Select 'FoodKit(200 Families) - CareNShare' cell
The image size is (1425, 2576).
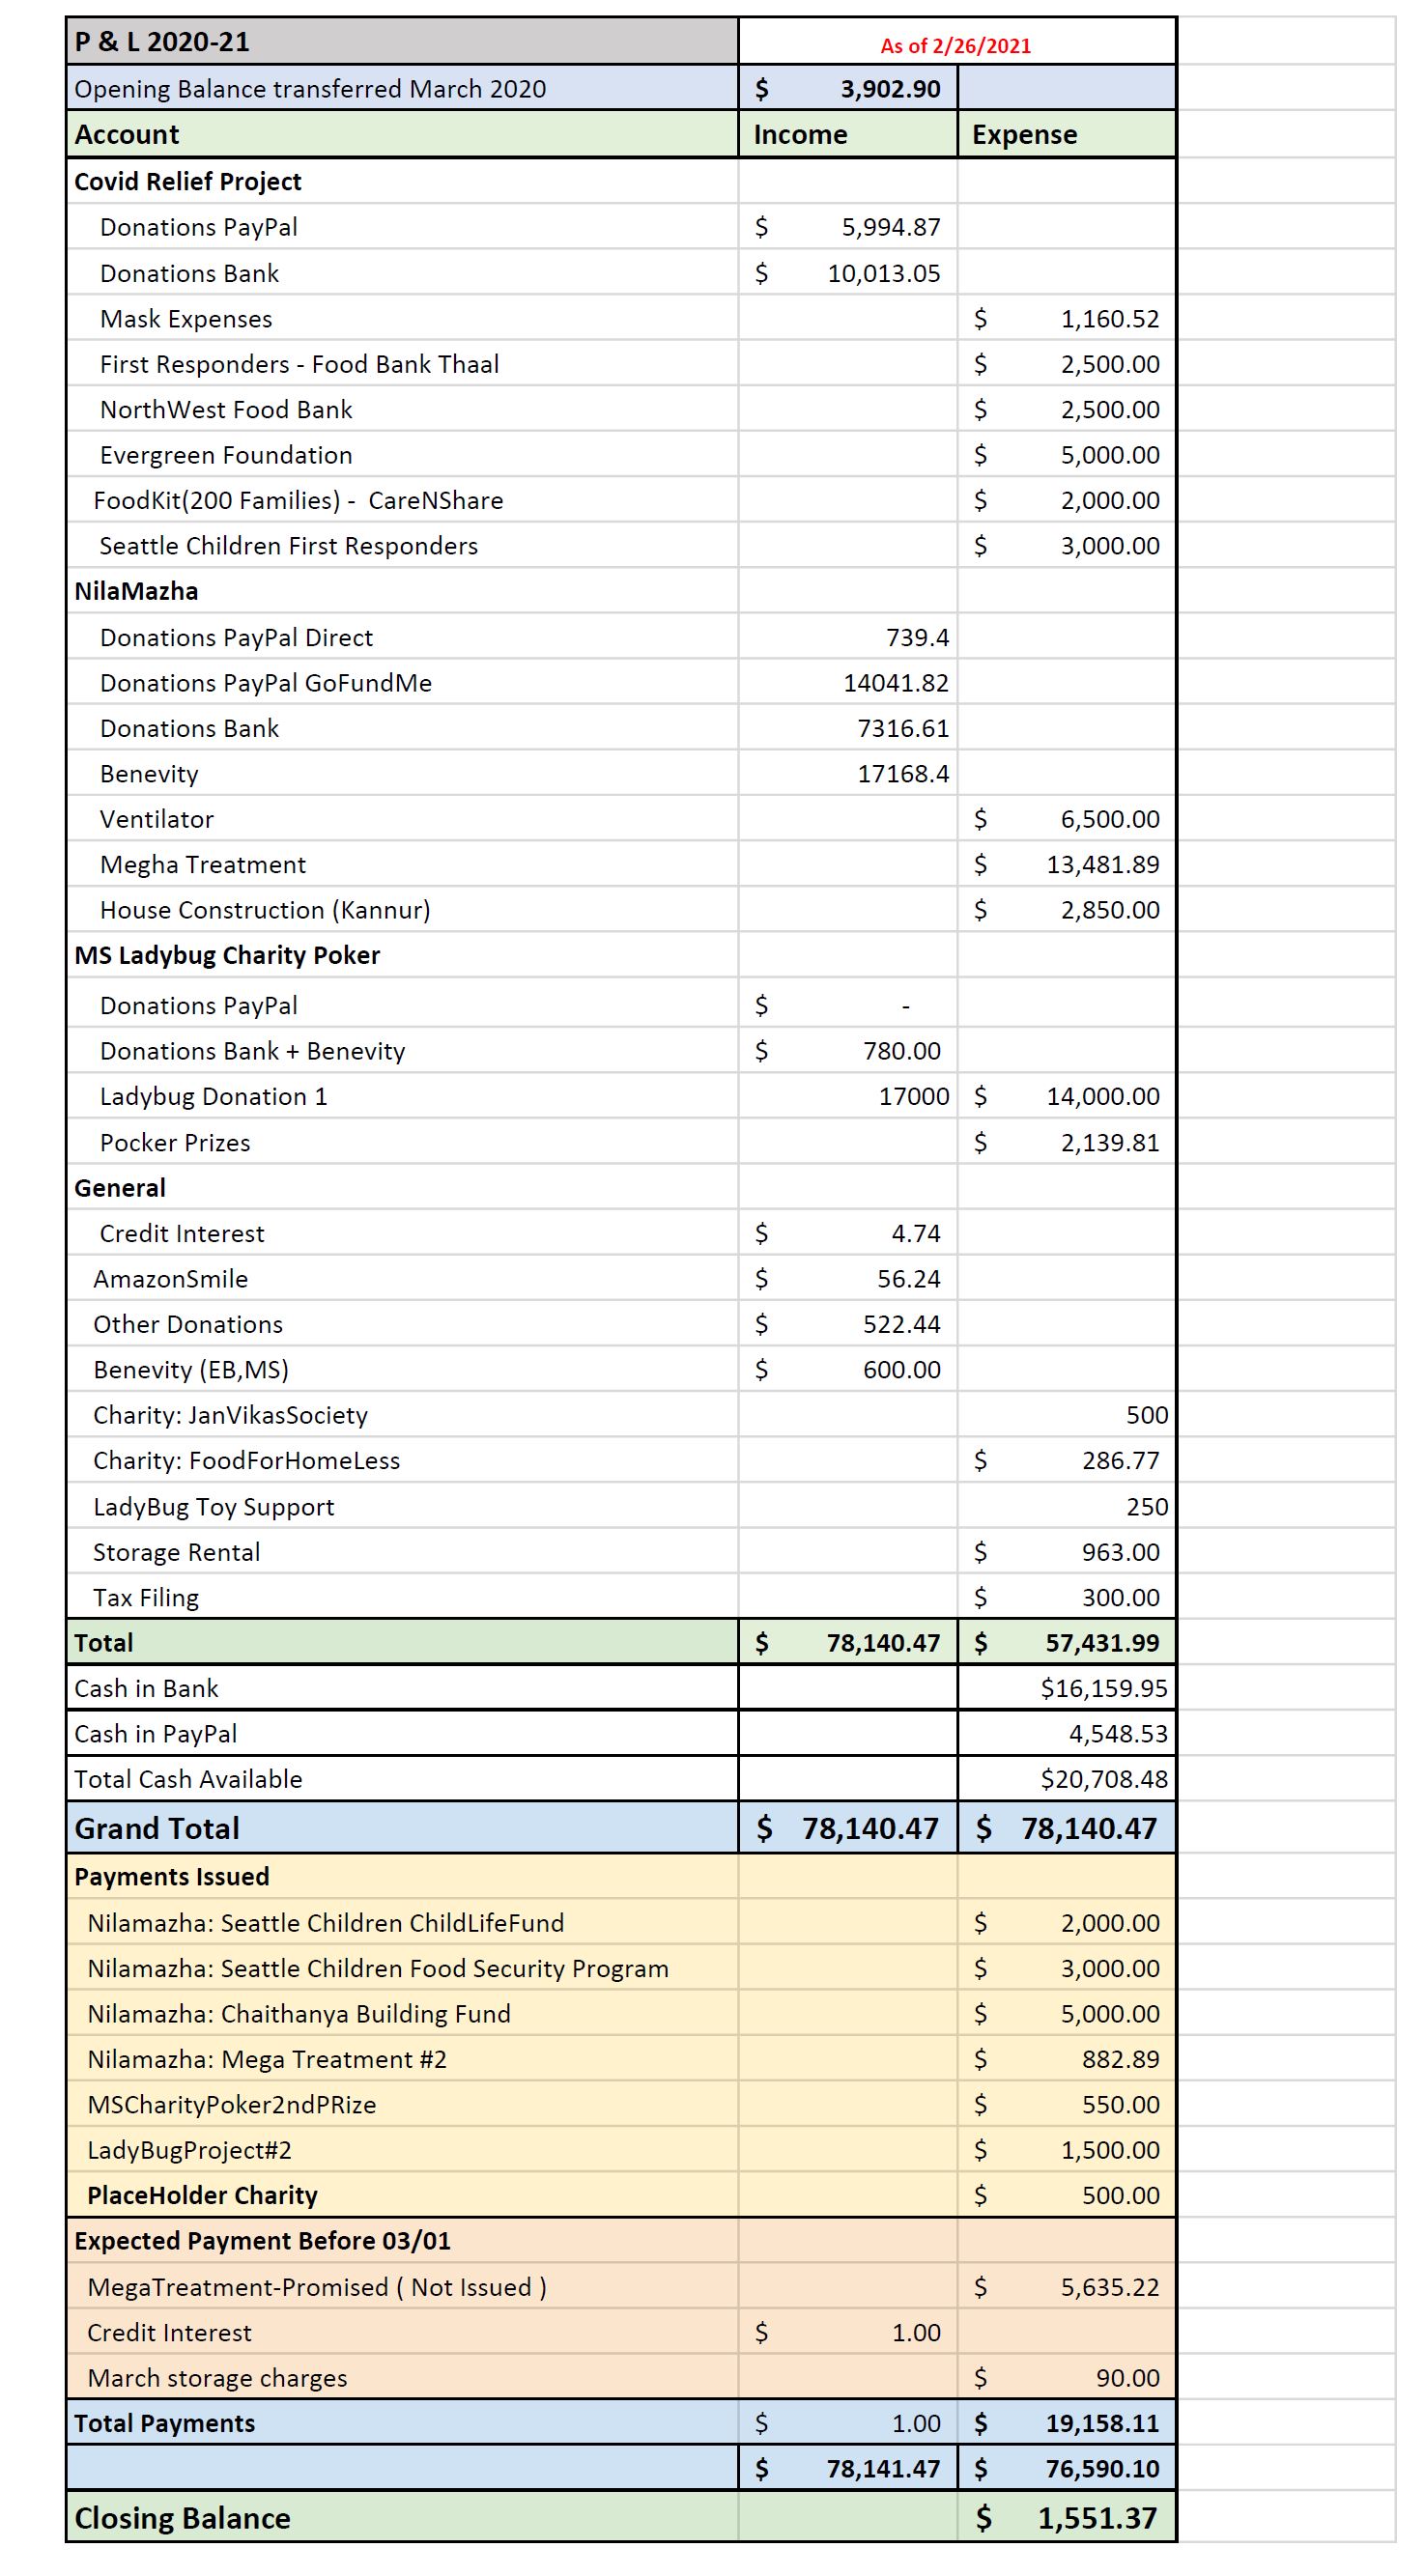tap(402, 500)
